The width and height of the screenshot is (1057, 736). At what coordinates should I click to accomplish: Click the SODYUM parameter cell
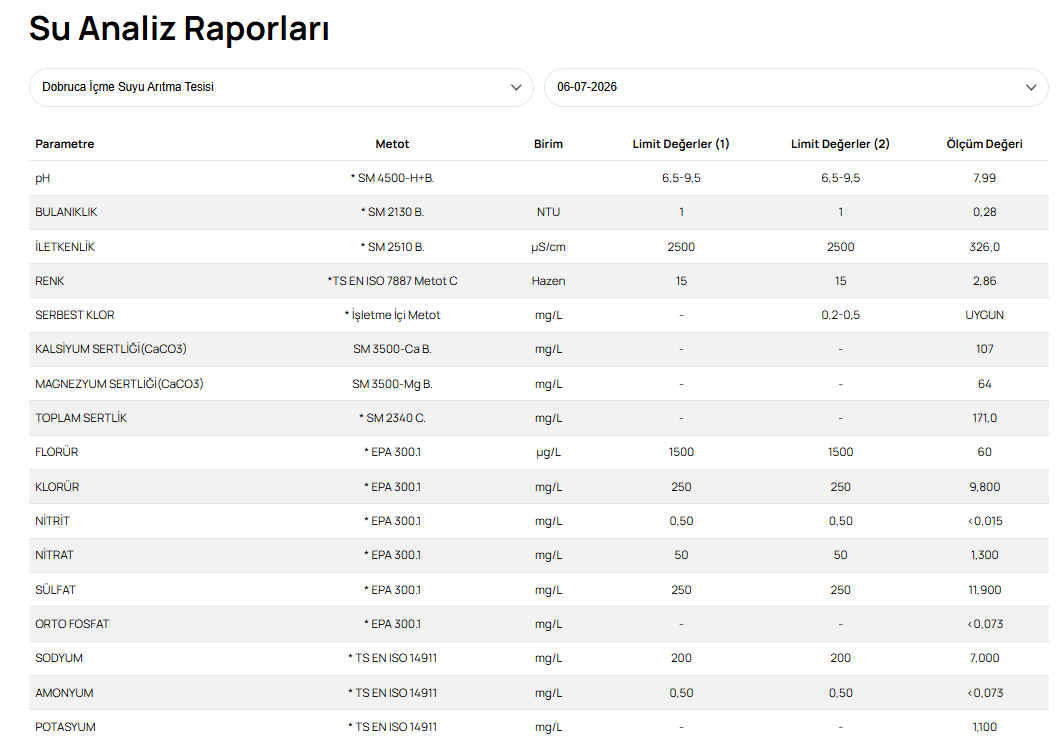pyautogui.click(x=59, y=658)
